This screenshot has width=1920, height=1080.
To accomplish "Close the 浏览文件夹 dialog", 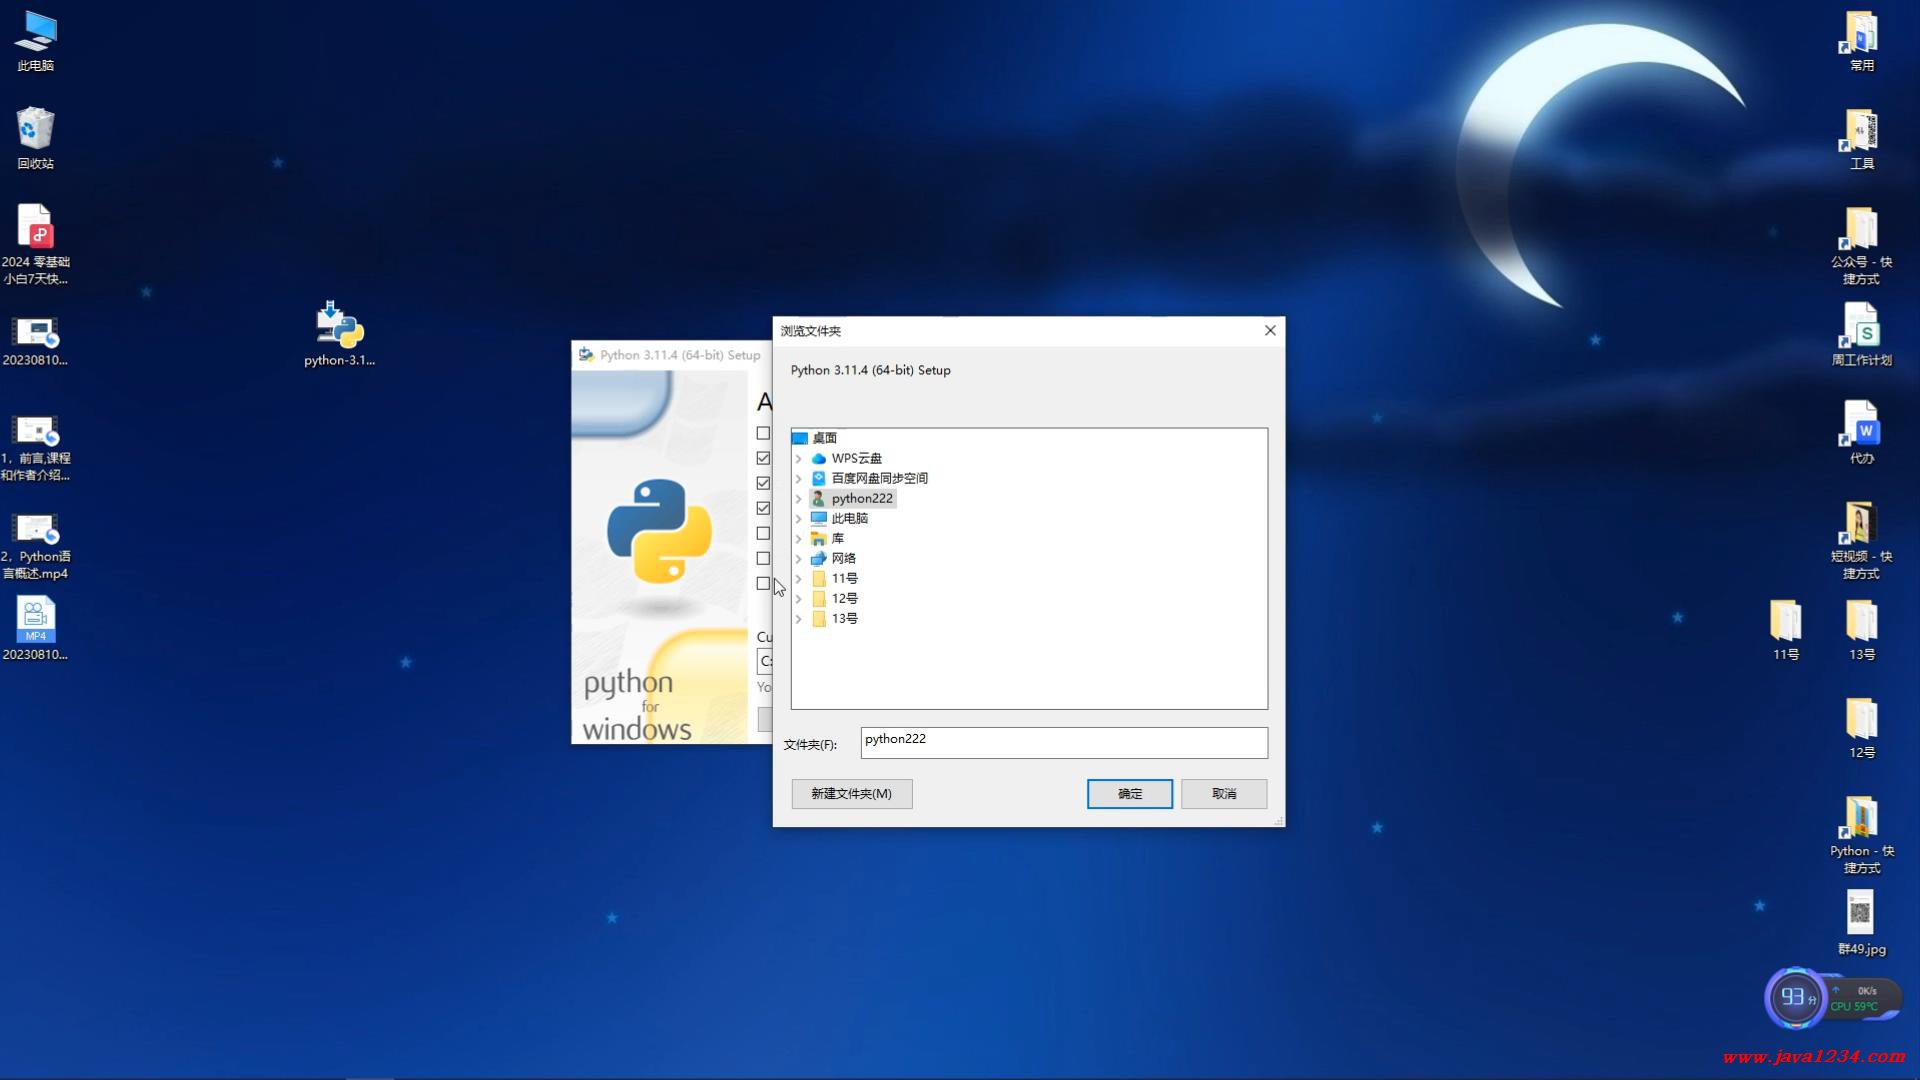I will coord(1270,330).
